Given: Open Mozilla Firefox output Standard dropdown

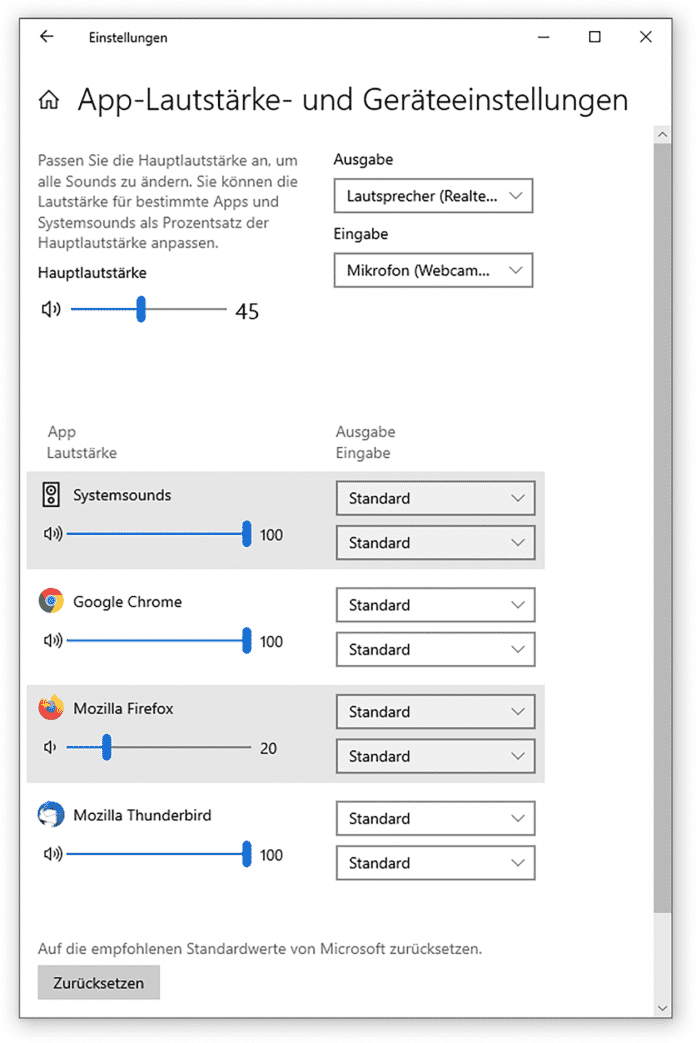Looking at the screenshot, I should coord(435,712).
